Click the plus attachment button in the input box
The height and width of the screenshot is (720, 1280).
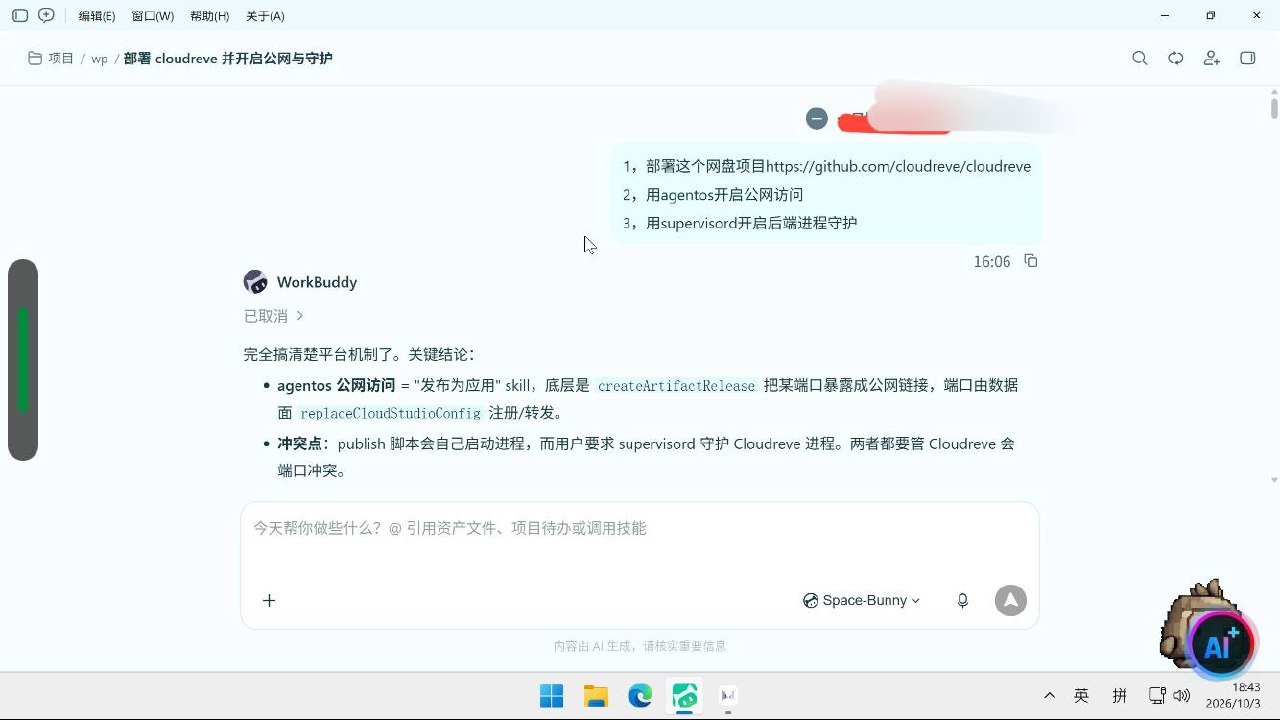pos(269,600)
